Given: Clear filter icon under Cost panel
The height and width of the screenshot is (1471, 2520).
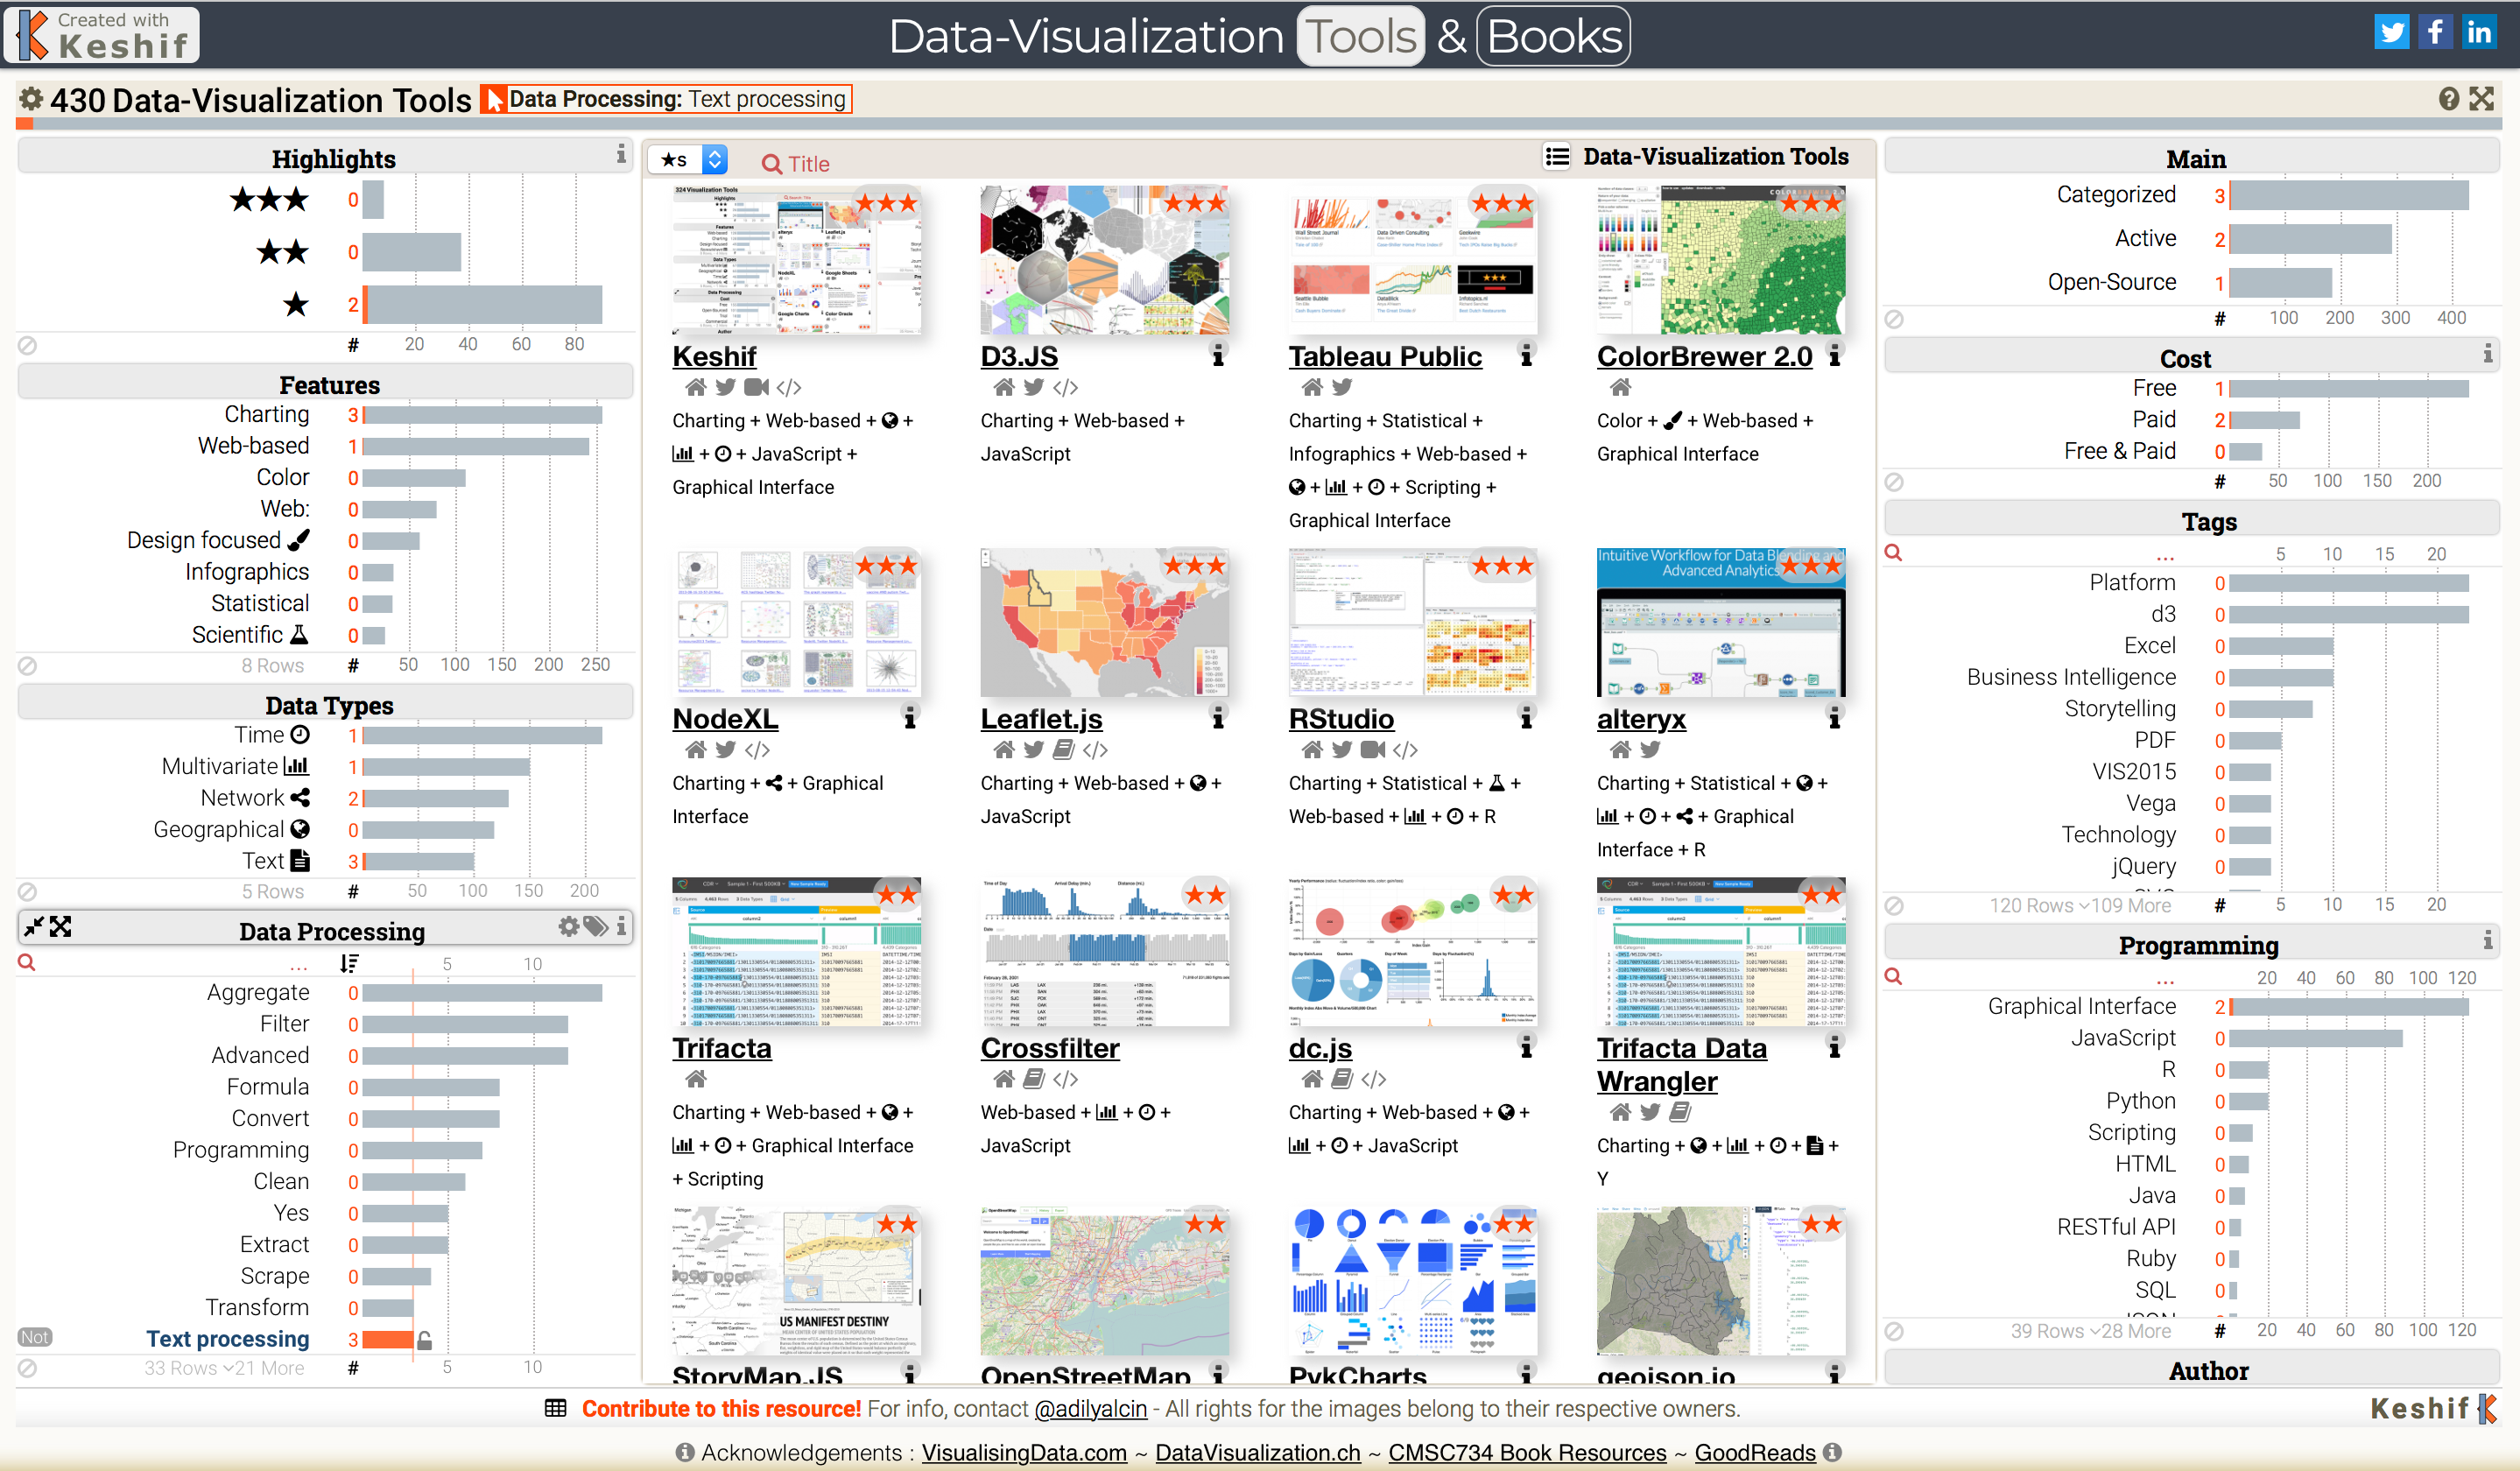Looking at the screenshot, I should (x=1894, y=481).
